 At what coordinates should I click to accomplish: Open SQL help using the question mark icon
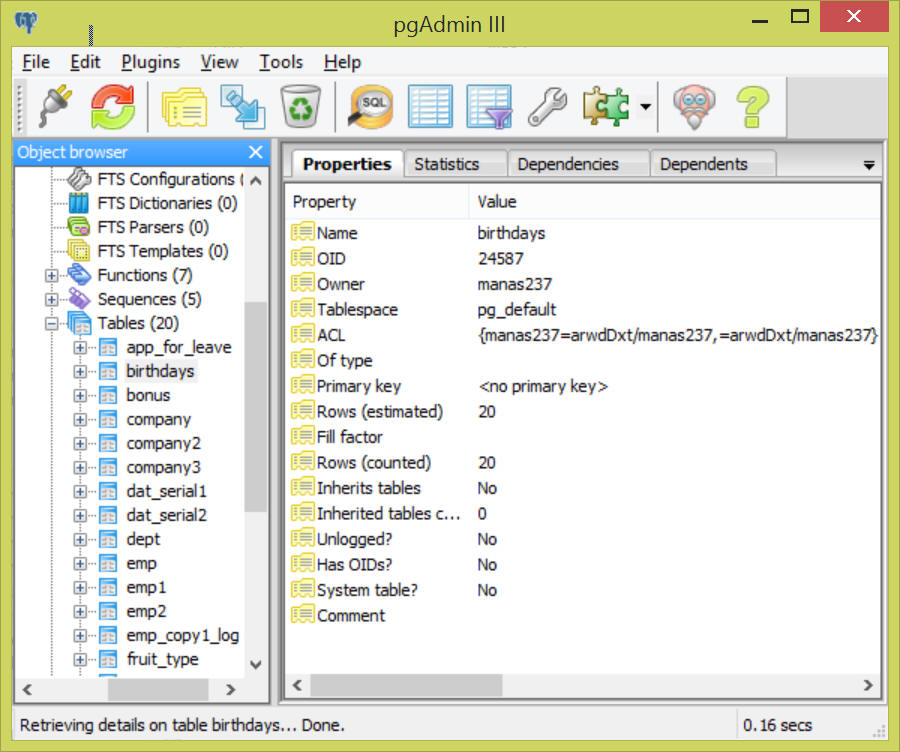point(752,106)
